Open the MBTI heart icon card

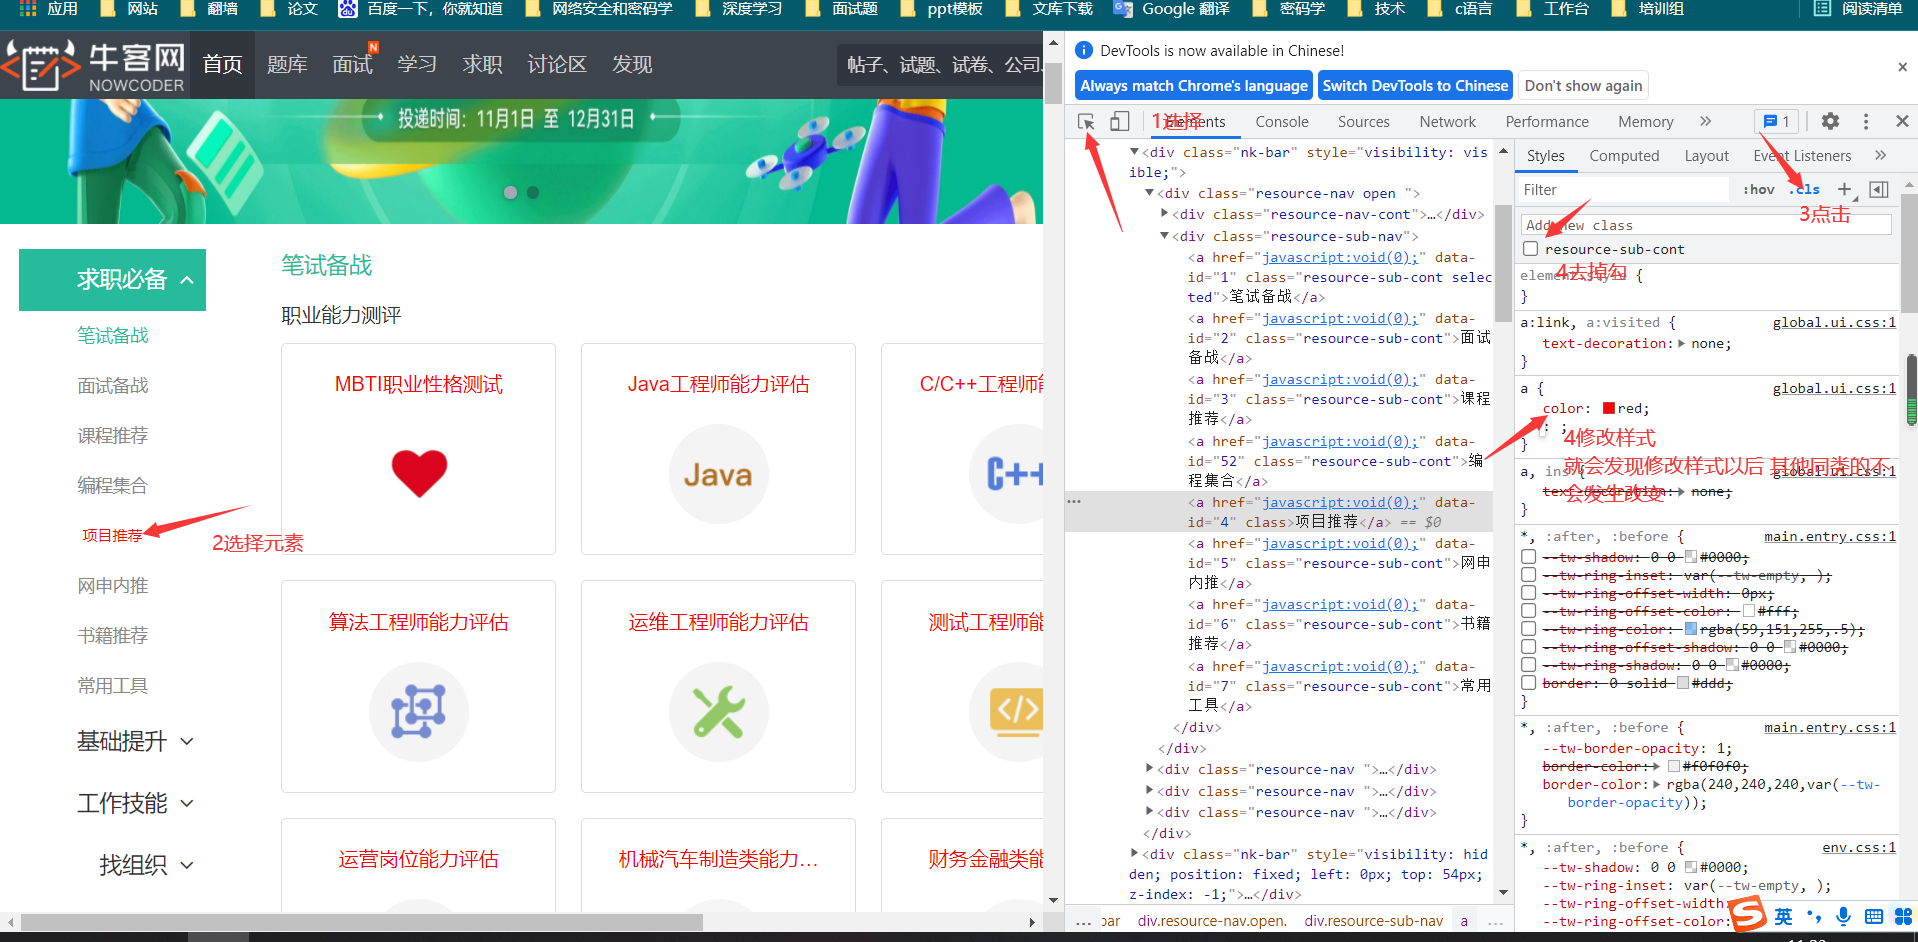(x=419, y=474)
